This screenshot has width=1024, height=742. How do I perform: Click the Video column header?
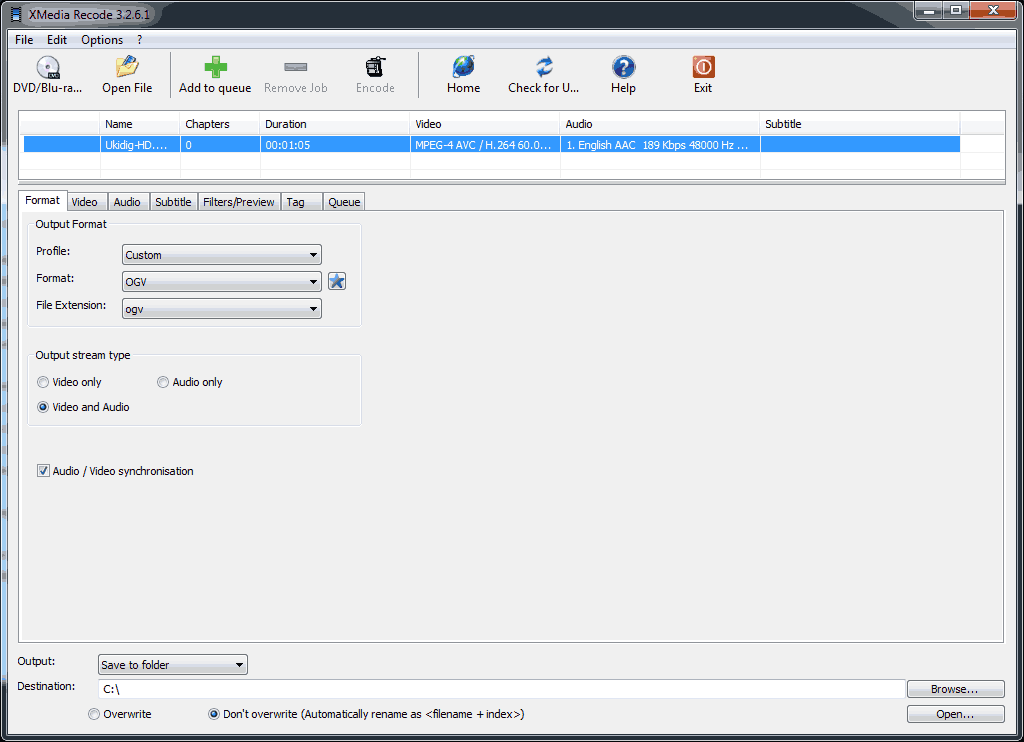pos(485,124)
